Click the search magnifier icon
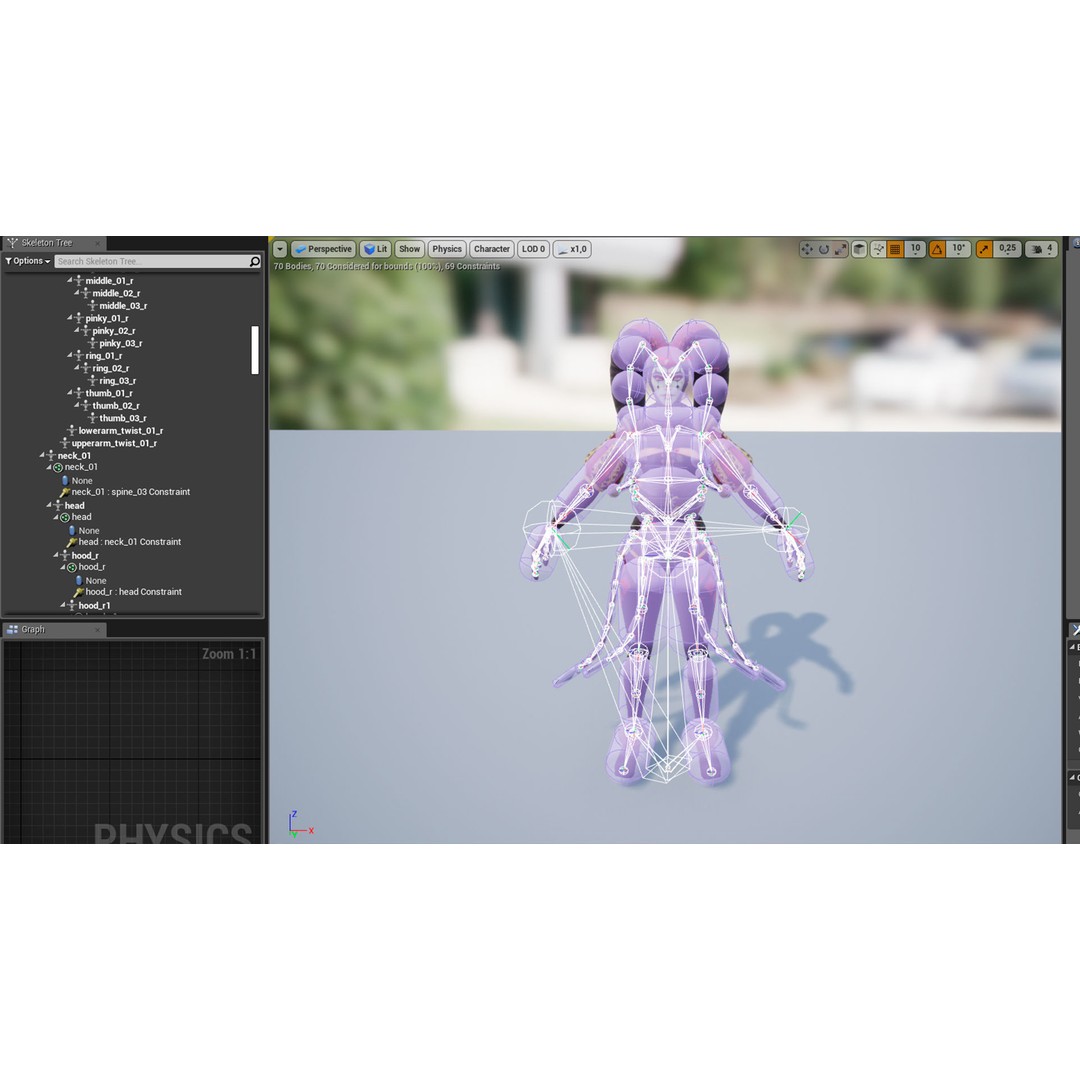 coord(255,262)
